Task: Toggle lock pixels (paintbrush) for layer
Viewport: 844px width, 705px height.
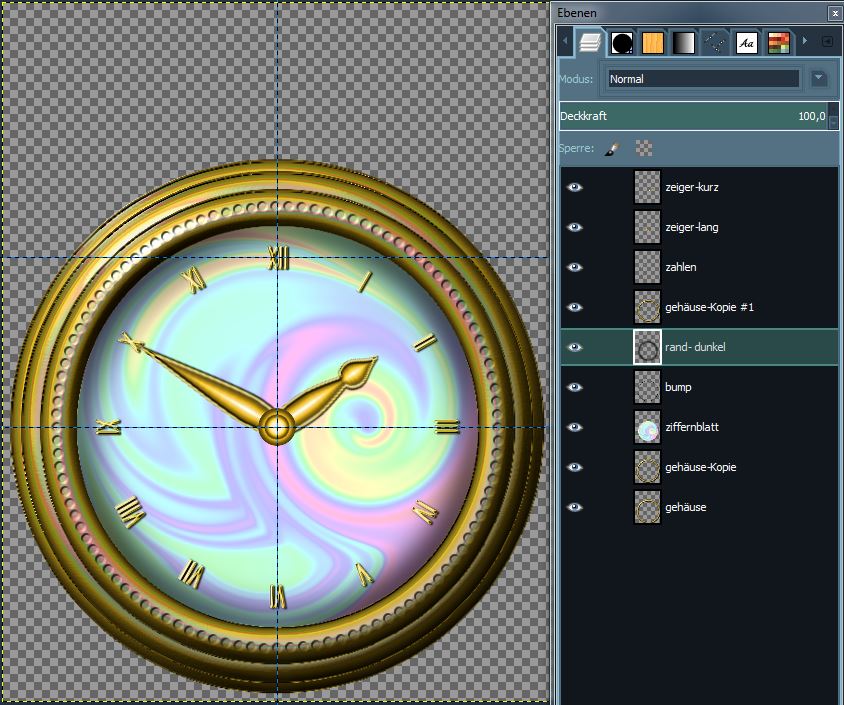Action: pos(612,148)
